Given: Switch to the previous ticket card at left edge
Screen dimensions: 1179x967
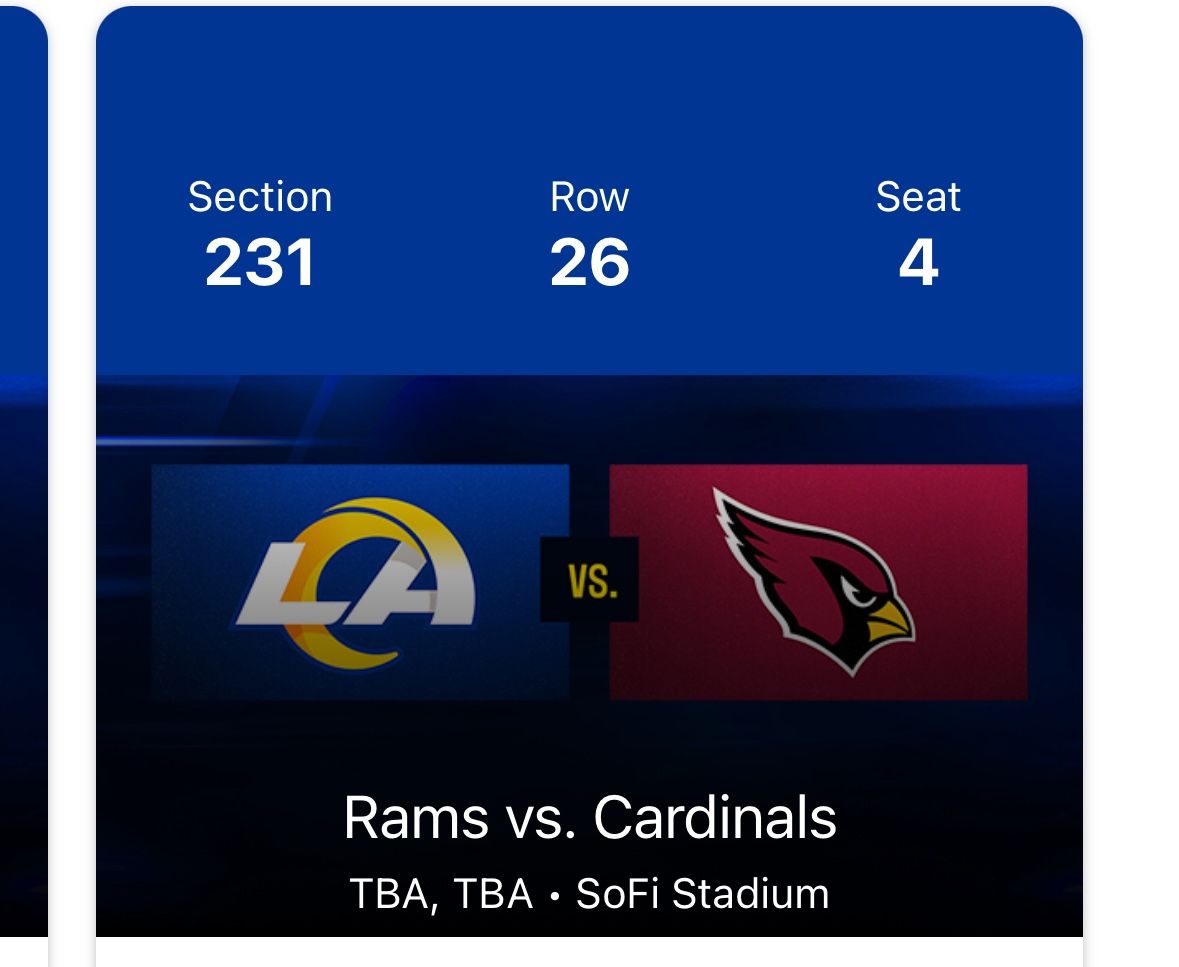Looking at the screenshot, I should tap(22, 480).
